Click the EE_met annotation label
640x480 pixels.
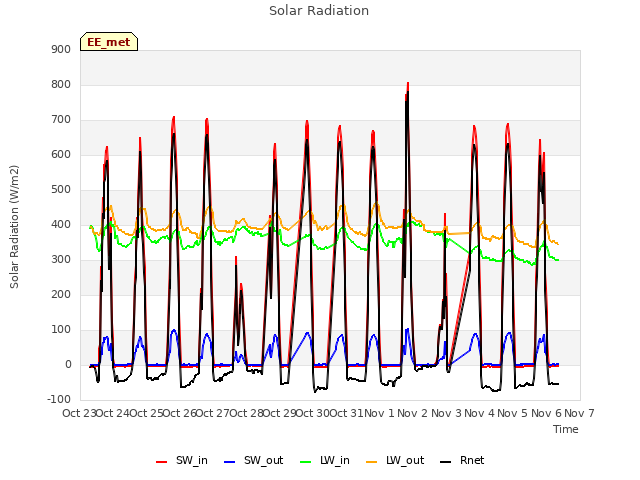click(x=109, y=42)
